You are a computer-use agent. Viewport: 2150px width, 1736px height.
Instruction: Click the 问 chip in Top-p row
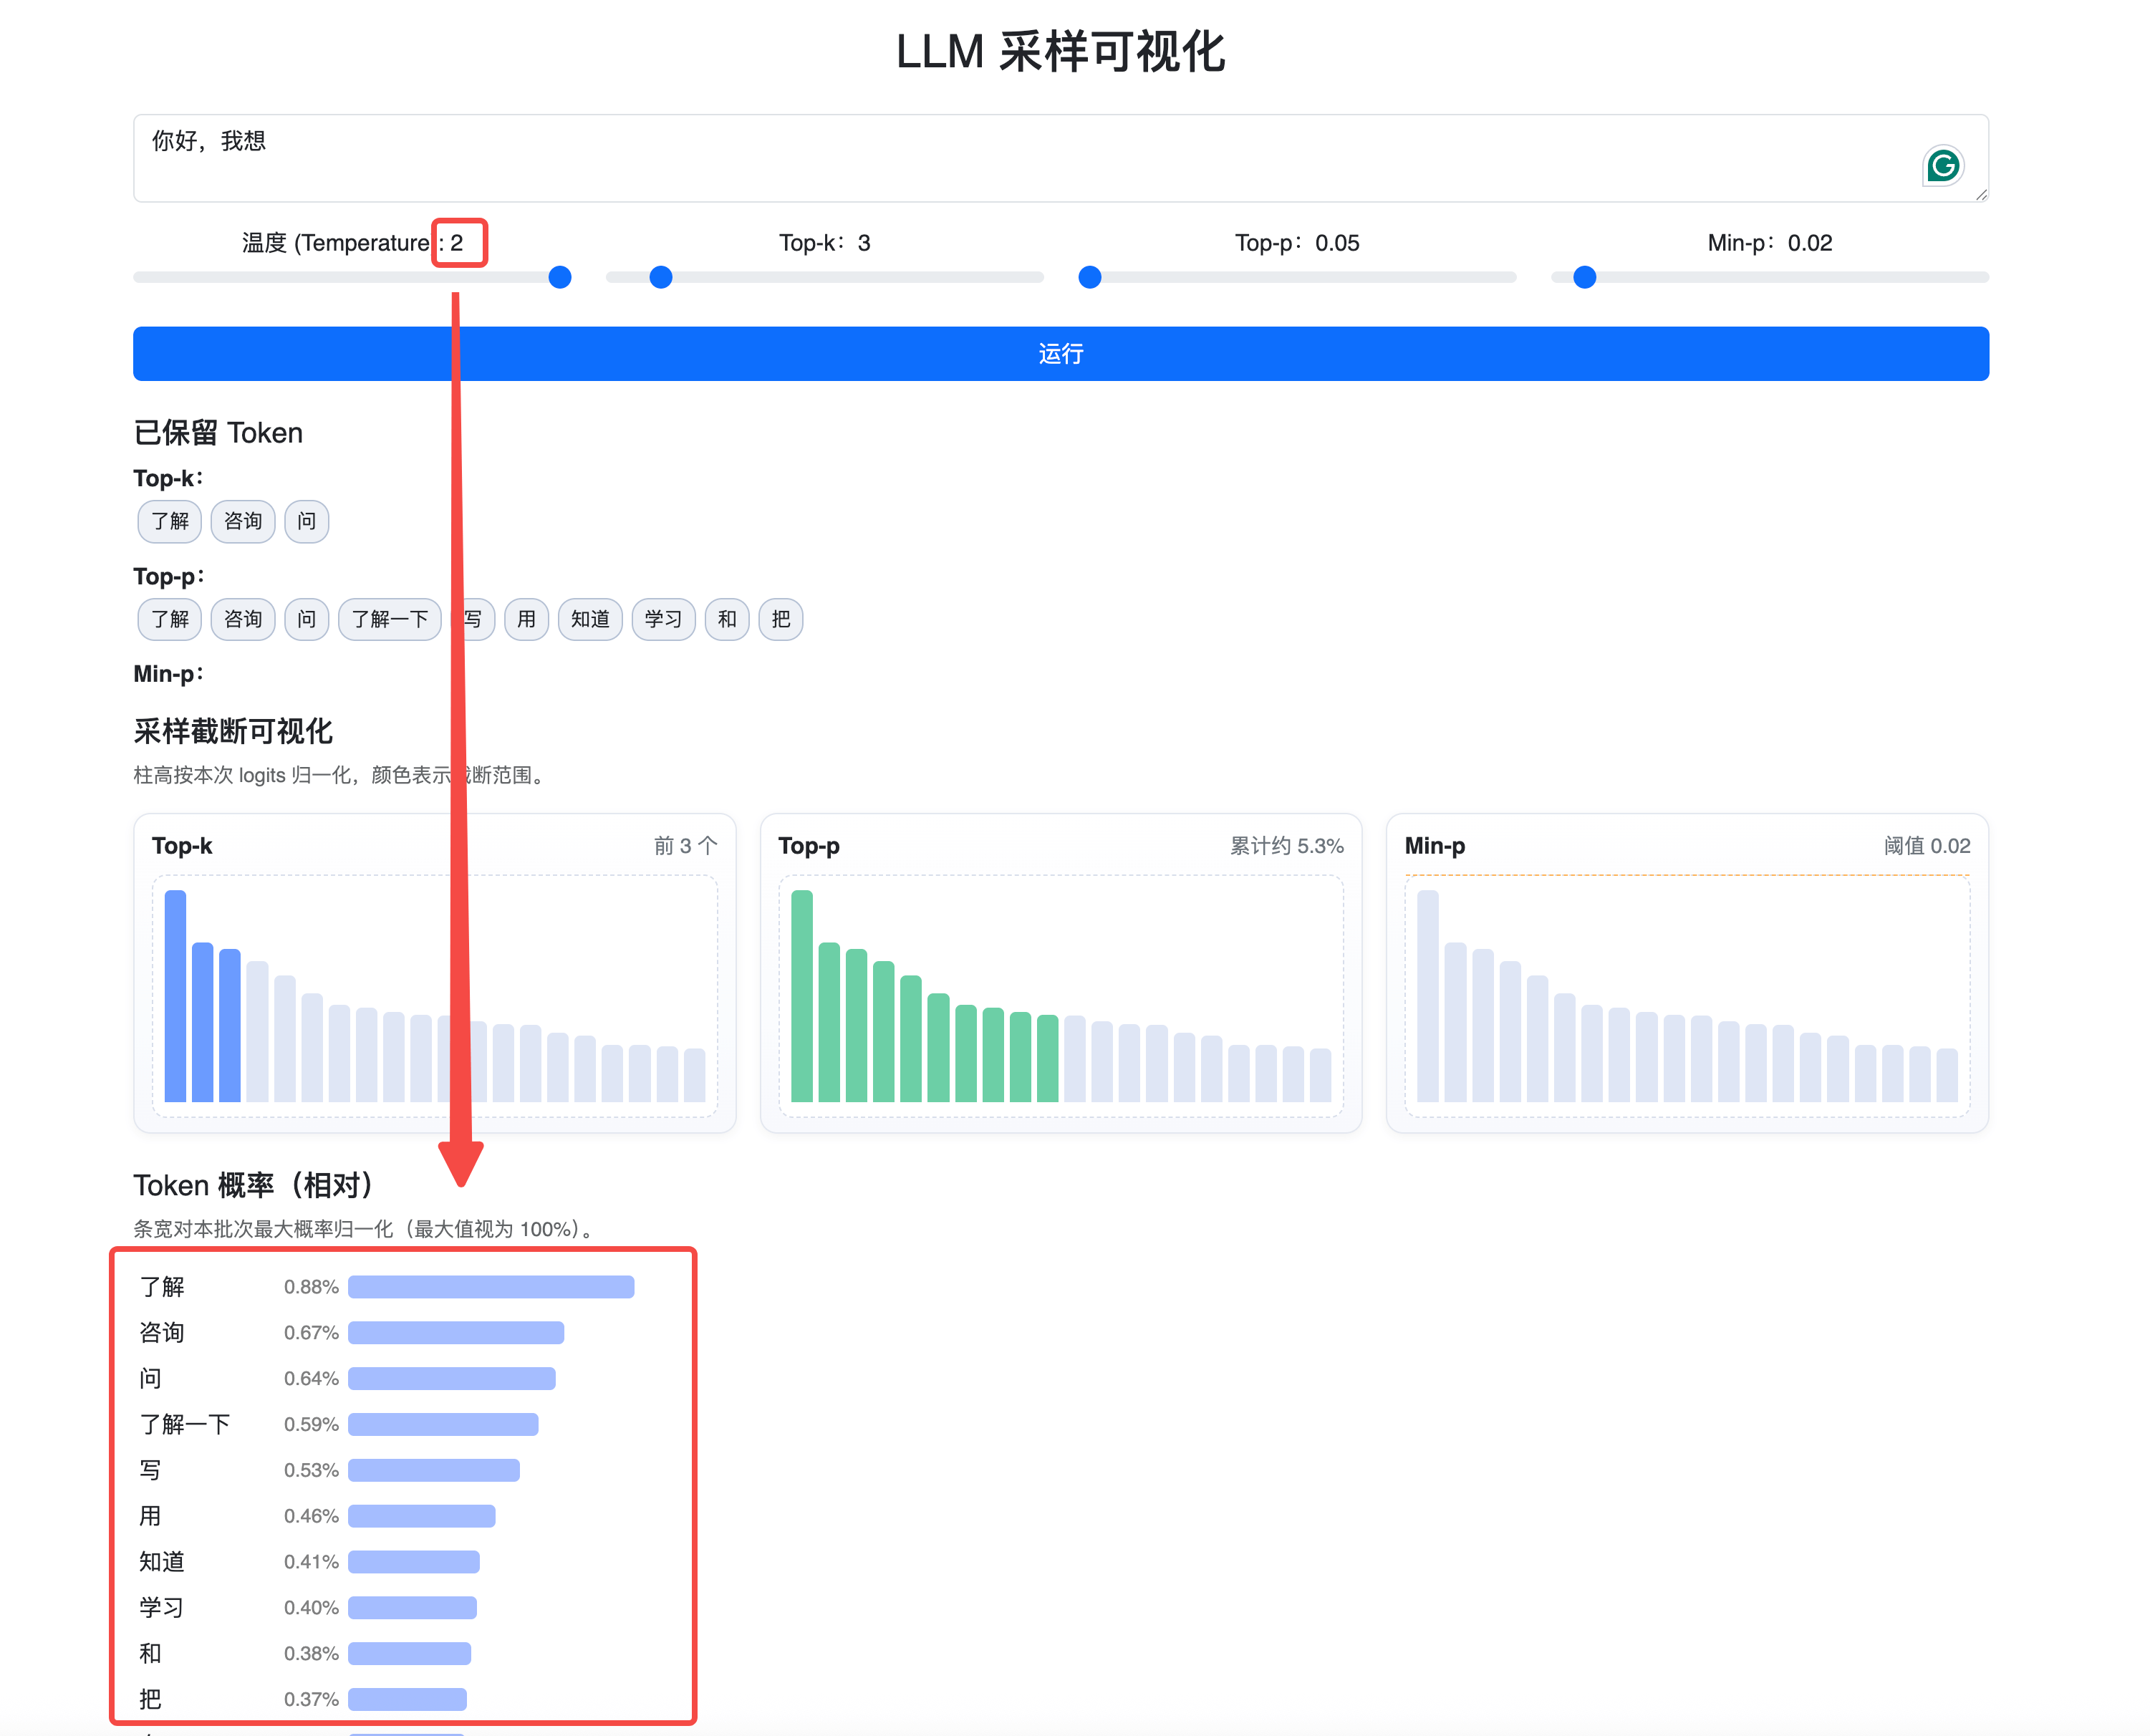306,619
